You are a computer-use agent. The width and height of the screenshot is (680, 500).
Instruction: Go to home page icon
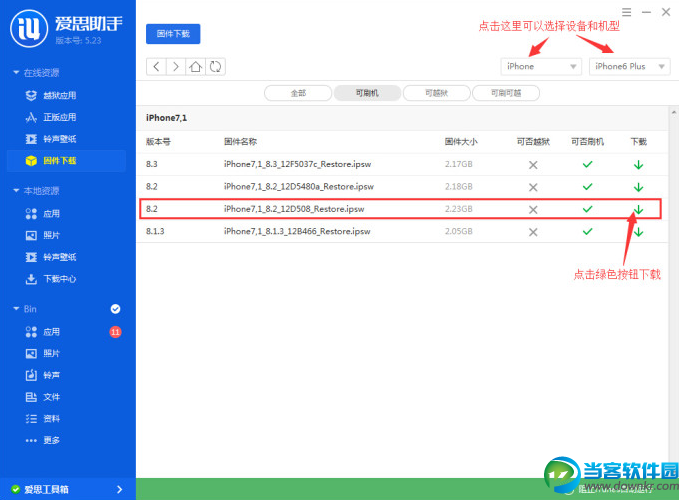tap(196, 66)
